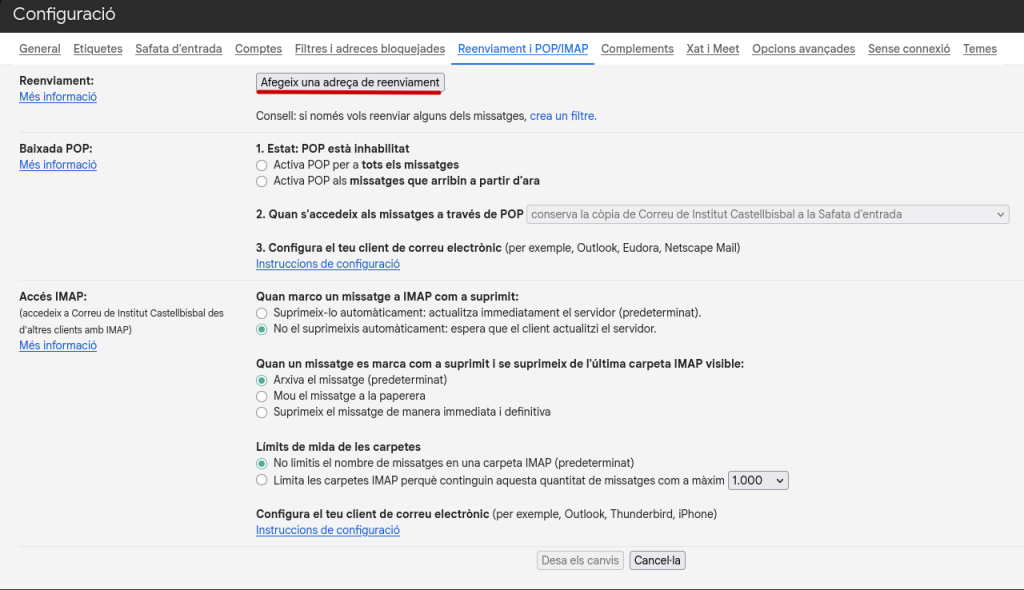
Task: Switch to the General tab
Action: [40, 49]
